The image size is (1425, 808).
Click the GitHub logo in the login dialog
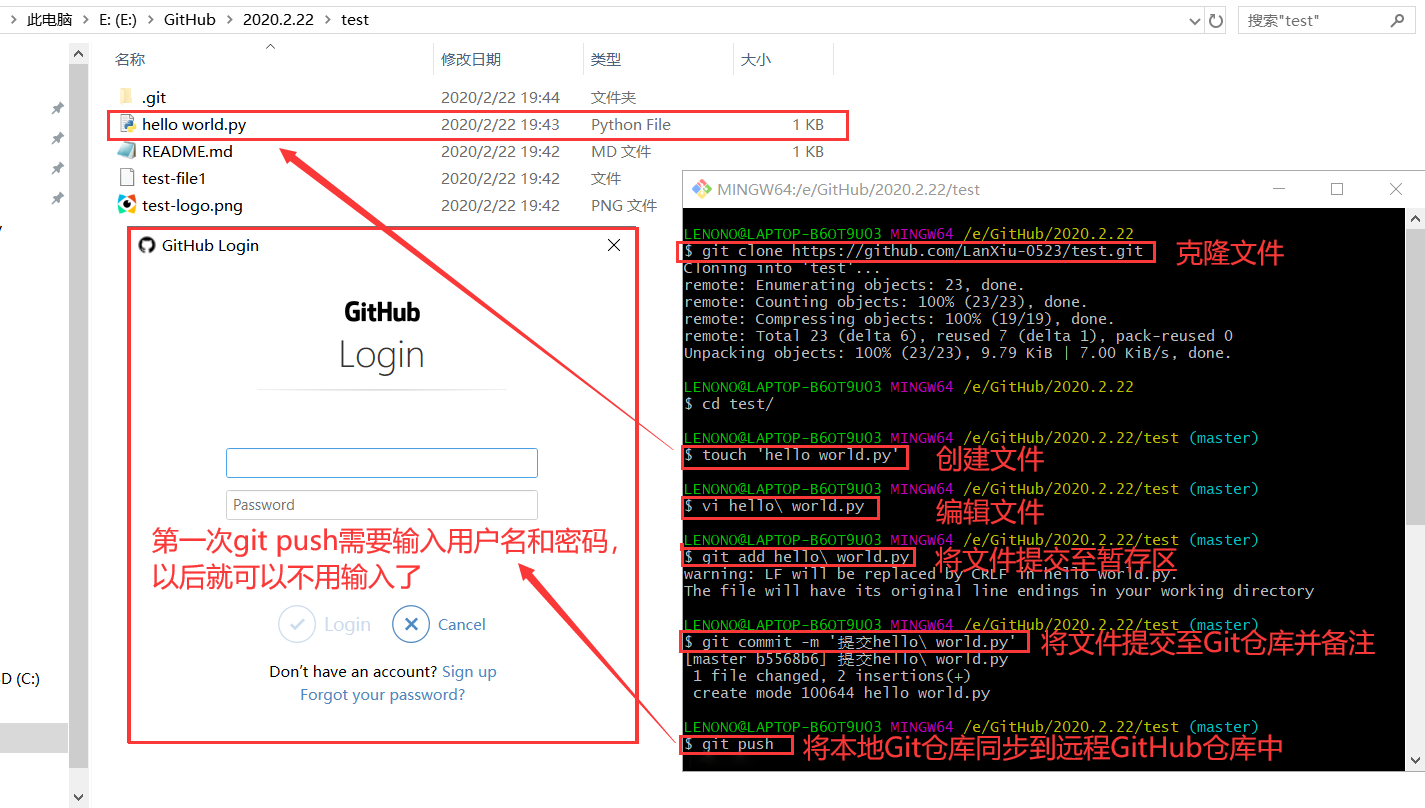point(148,244)
